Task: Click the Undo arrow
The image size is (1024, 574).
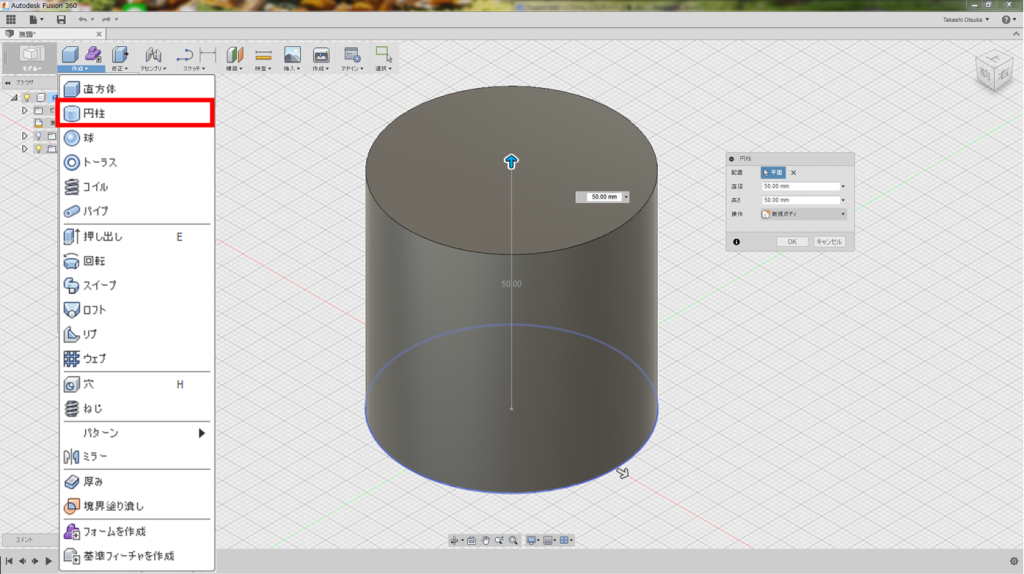Action: pos(82,20)
